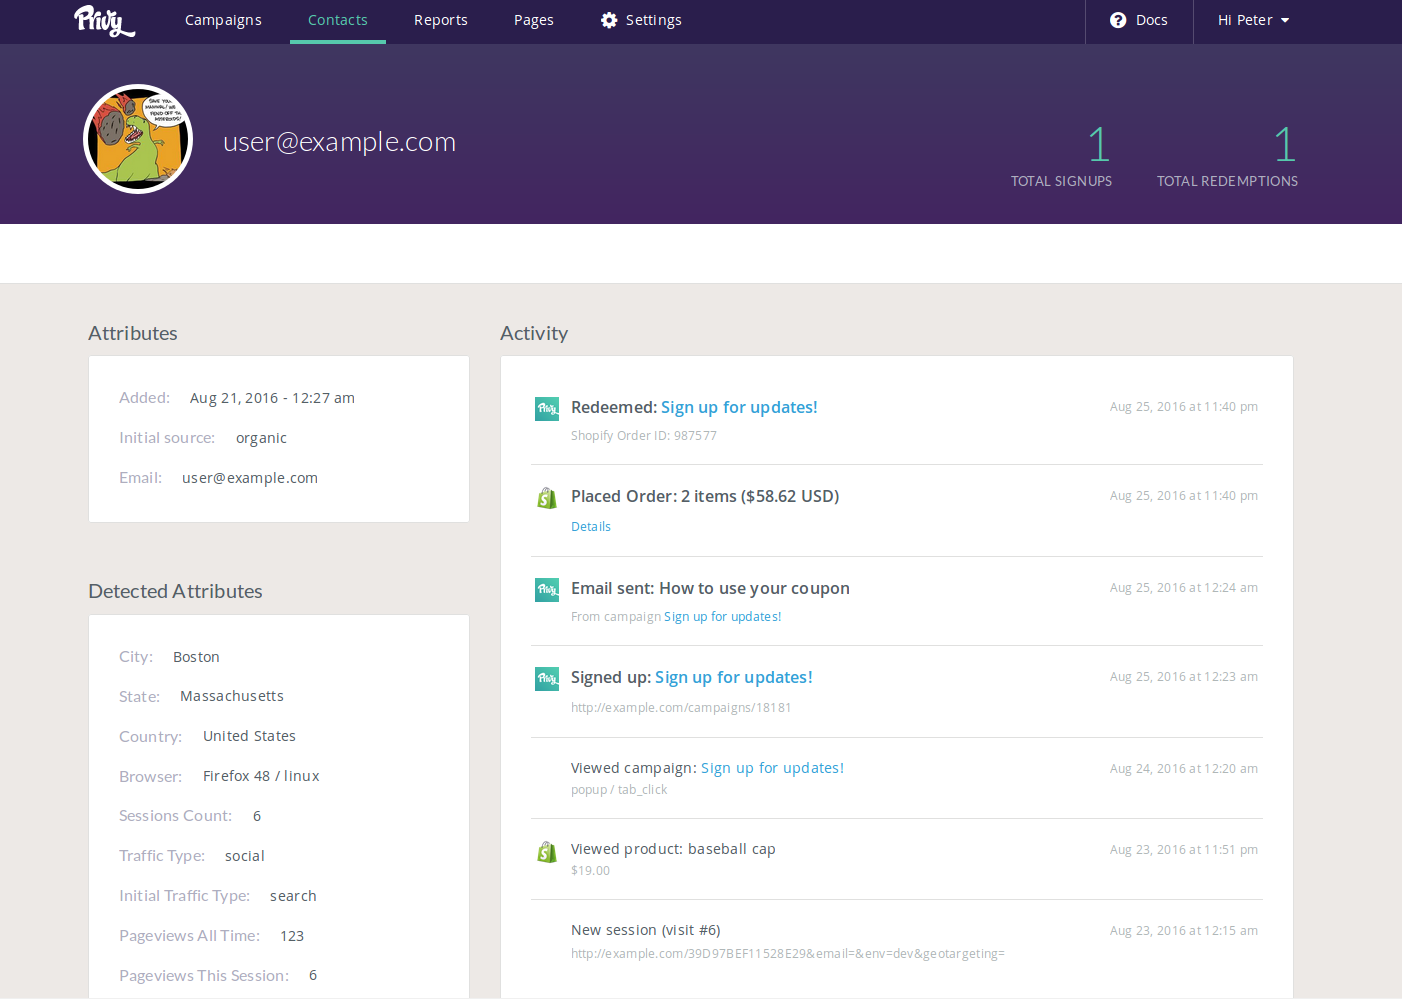The image size is (1402, 999).
Task: Click the Total Redemptions counter
Action: 1227,155
